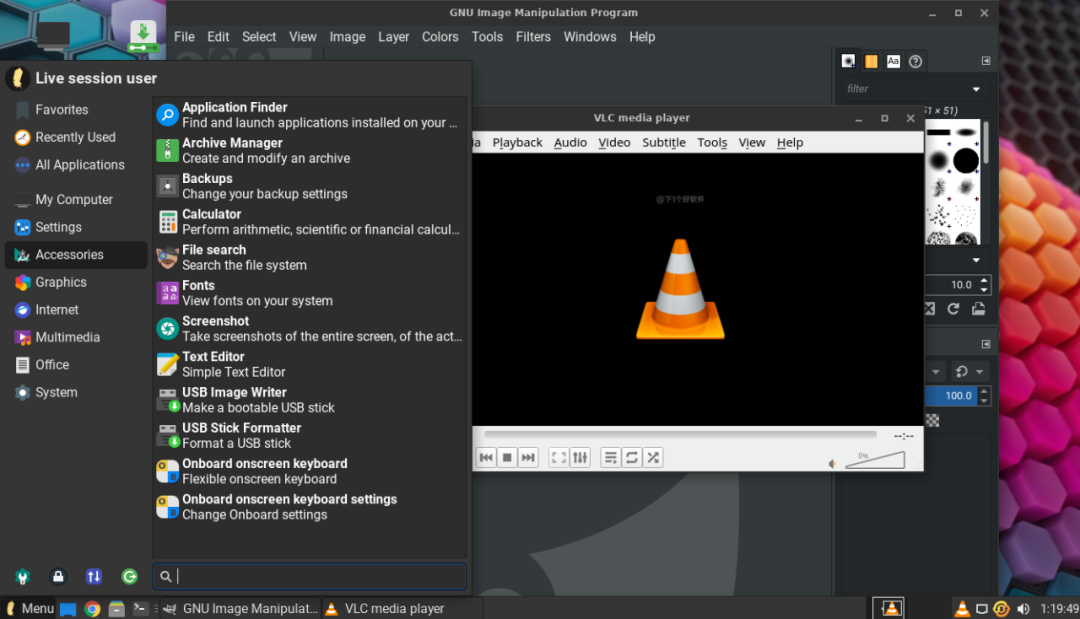Mute VLC audio via speaker icon
Screen dimensions: 1080x619
click(832, 463)
